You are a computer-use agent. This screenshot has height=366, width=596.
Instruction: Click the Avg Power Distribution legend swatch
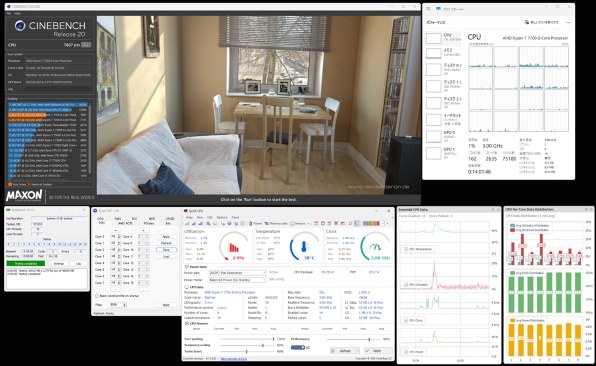pos(512,320)
